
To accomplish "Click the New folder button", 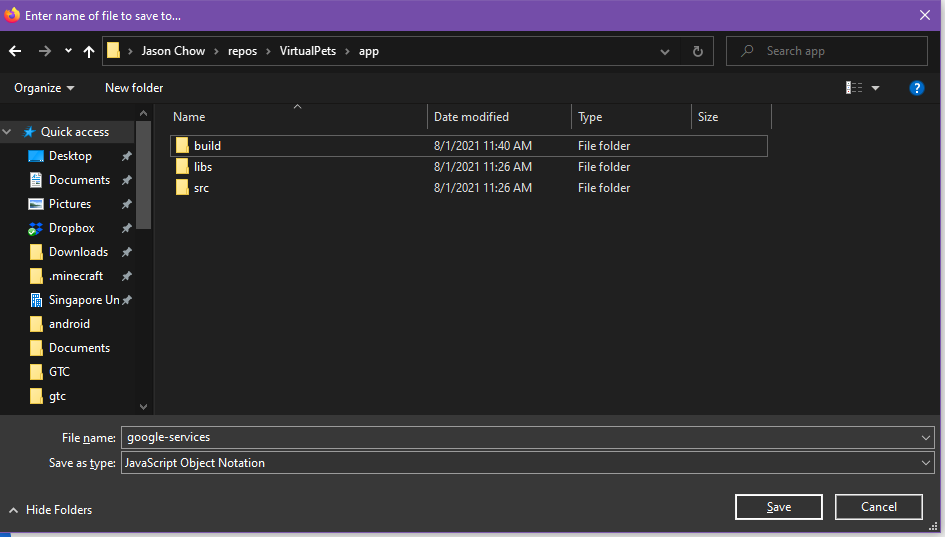I will coord(134,88).
